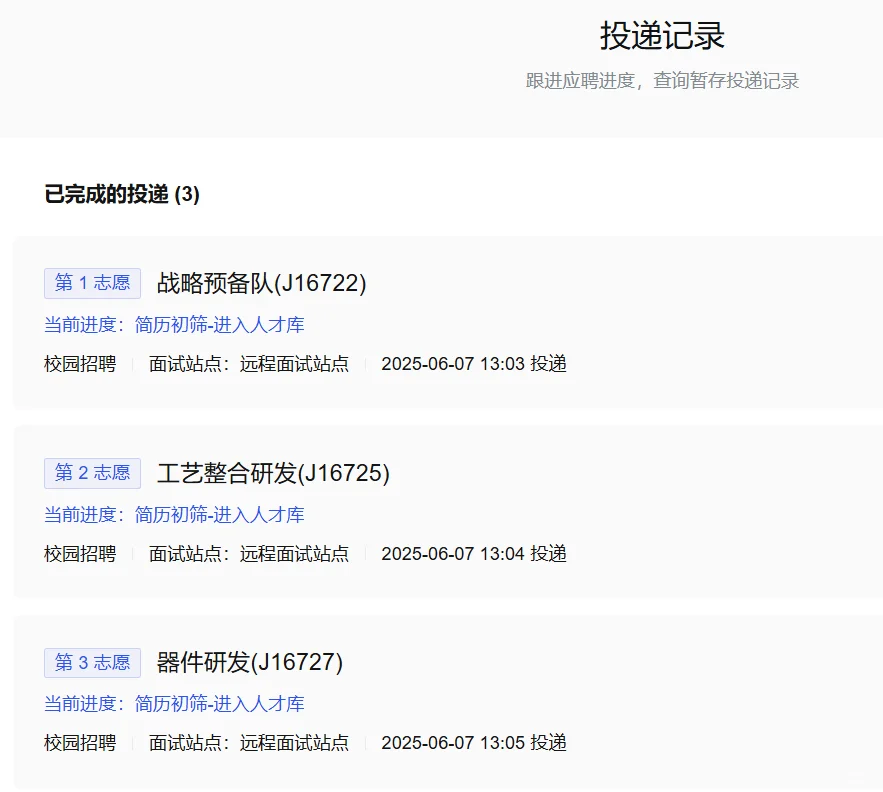Click the 已完成的投递 (3) section heading

point(122,194)
